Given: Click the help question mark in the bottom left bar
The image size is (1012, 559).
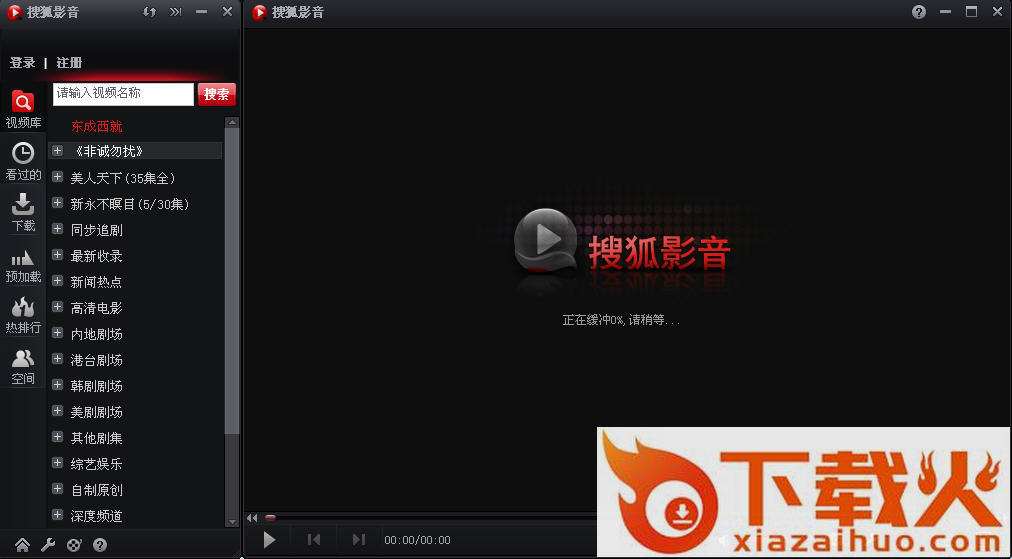Looking at the screenshot, I should point(100,545).
